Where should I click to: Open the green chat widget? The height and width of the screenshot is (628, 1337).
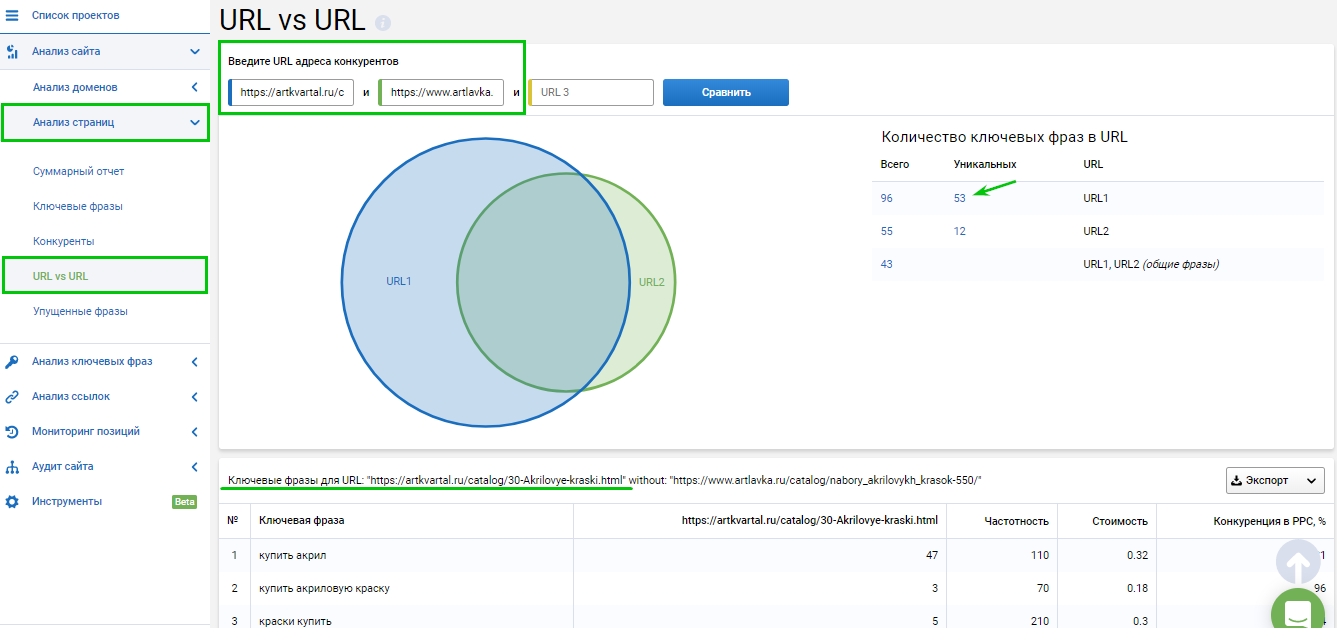pos(1297,612)
